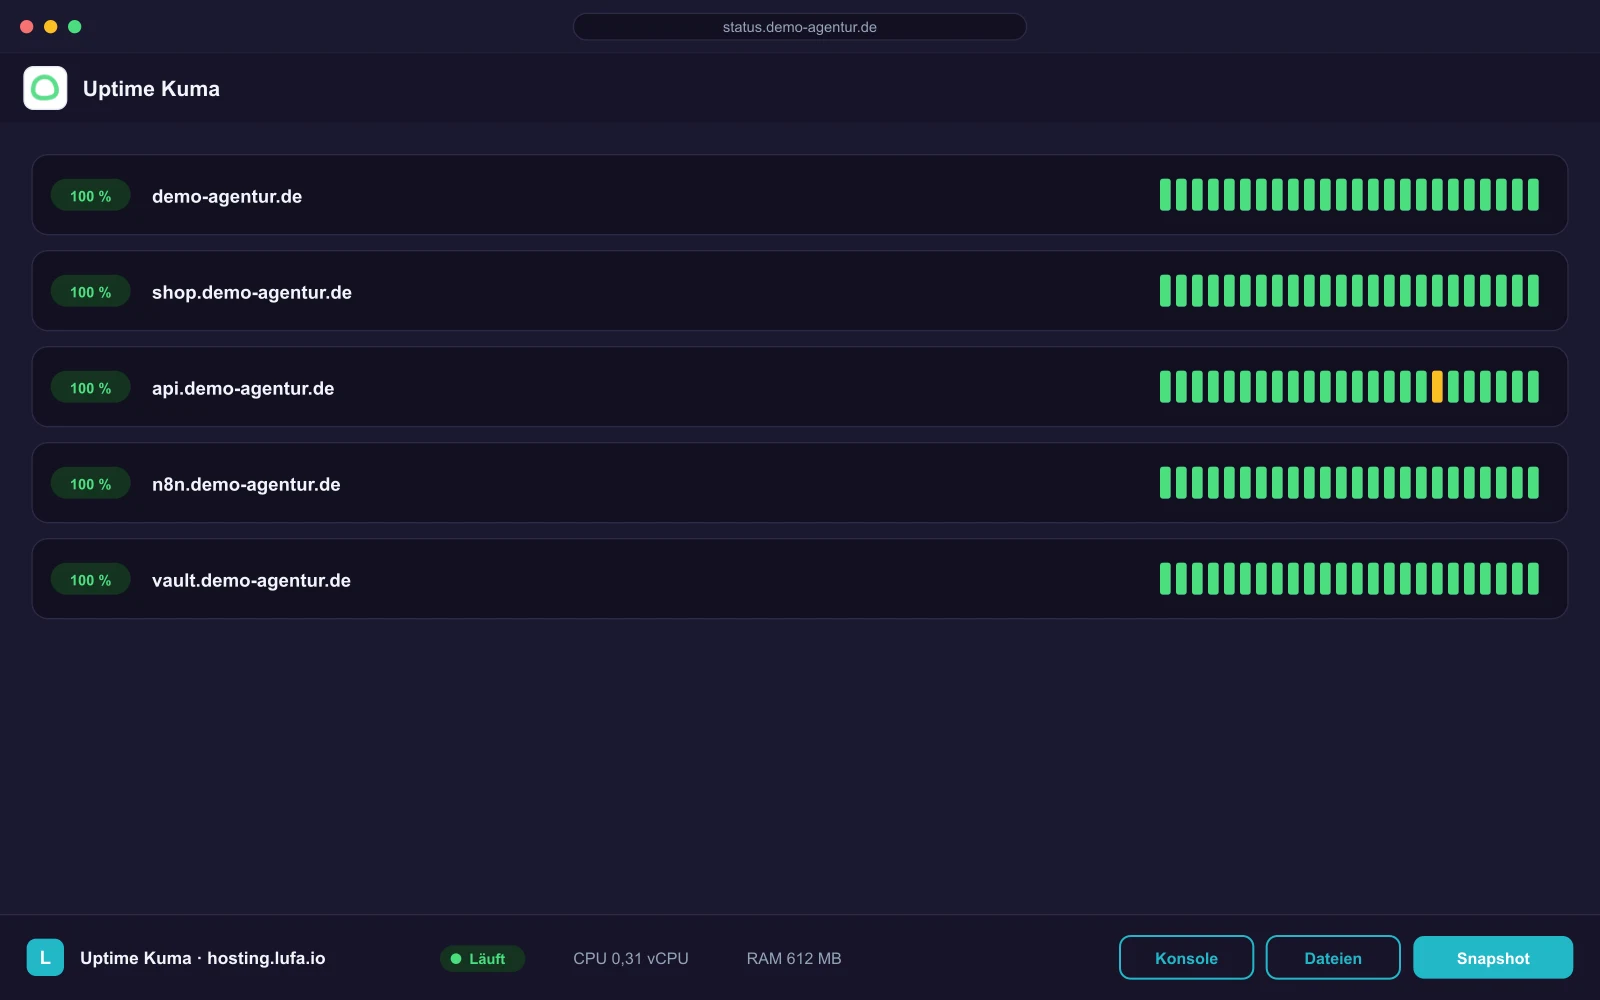The width and height of the screenshot is (1600, 1000).
Task: Select the shop.demo-agentur.de monitor name
Action: 252,292
